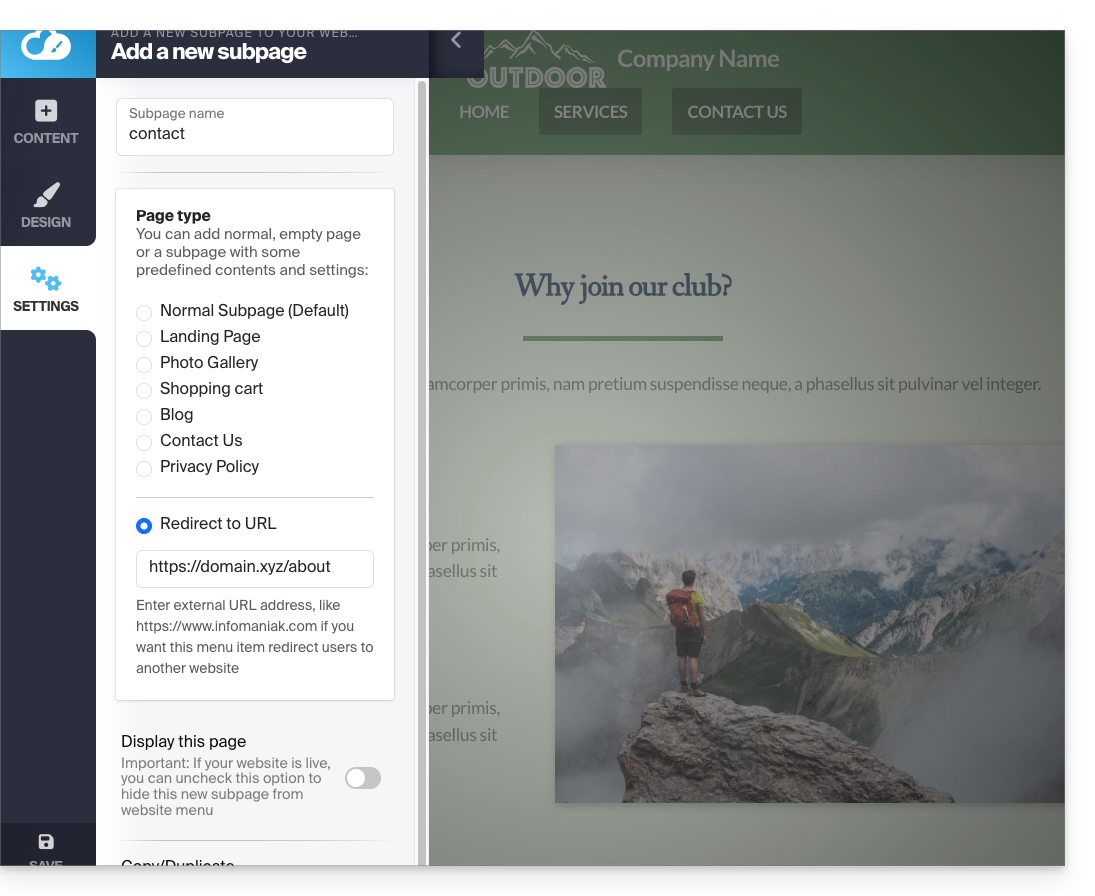Toggle the Display this page switch
Image resolution: width=1095 pixels, height=896 pixels.
(x=363, y=778)
